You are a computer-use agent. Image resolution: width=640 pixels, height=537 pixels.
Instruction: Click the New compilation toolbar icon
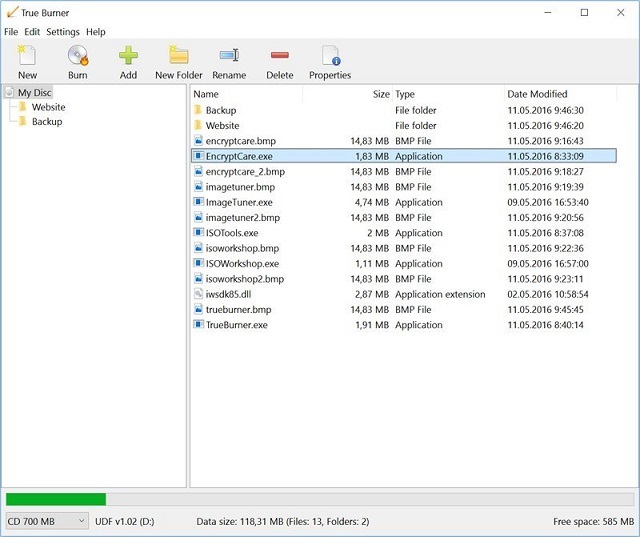(x=27, y=57)
